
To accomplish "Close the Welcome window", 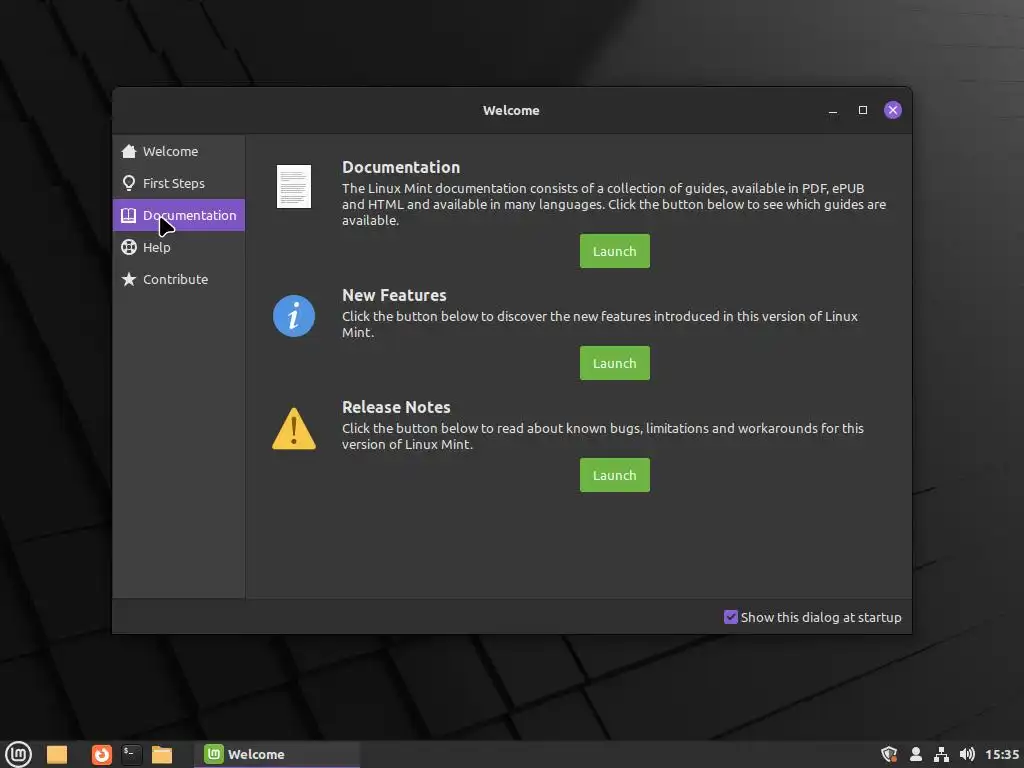I will (x=893, y=110).
